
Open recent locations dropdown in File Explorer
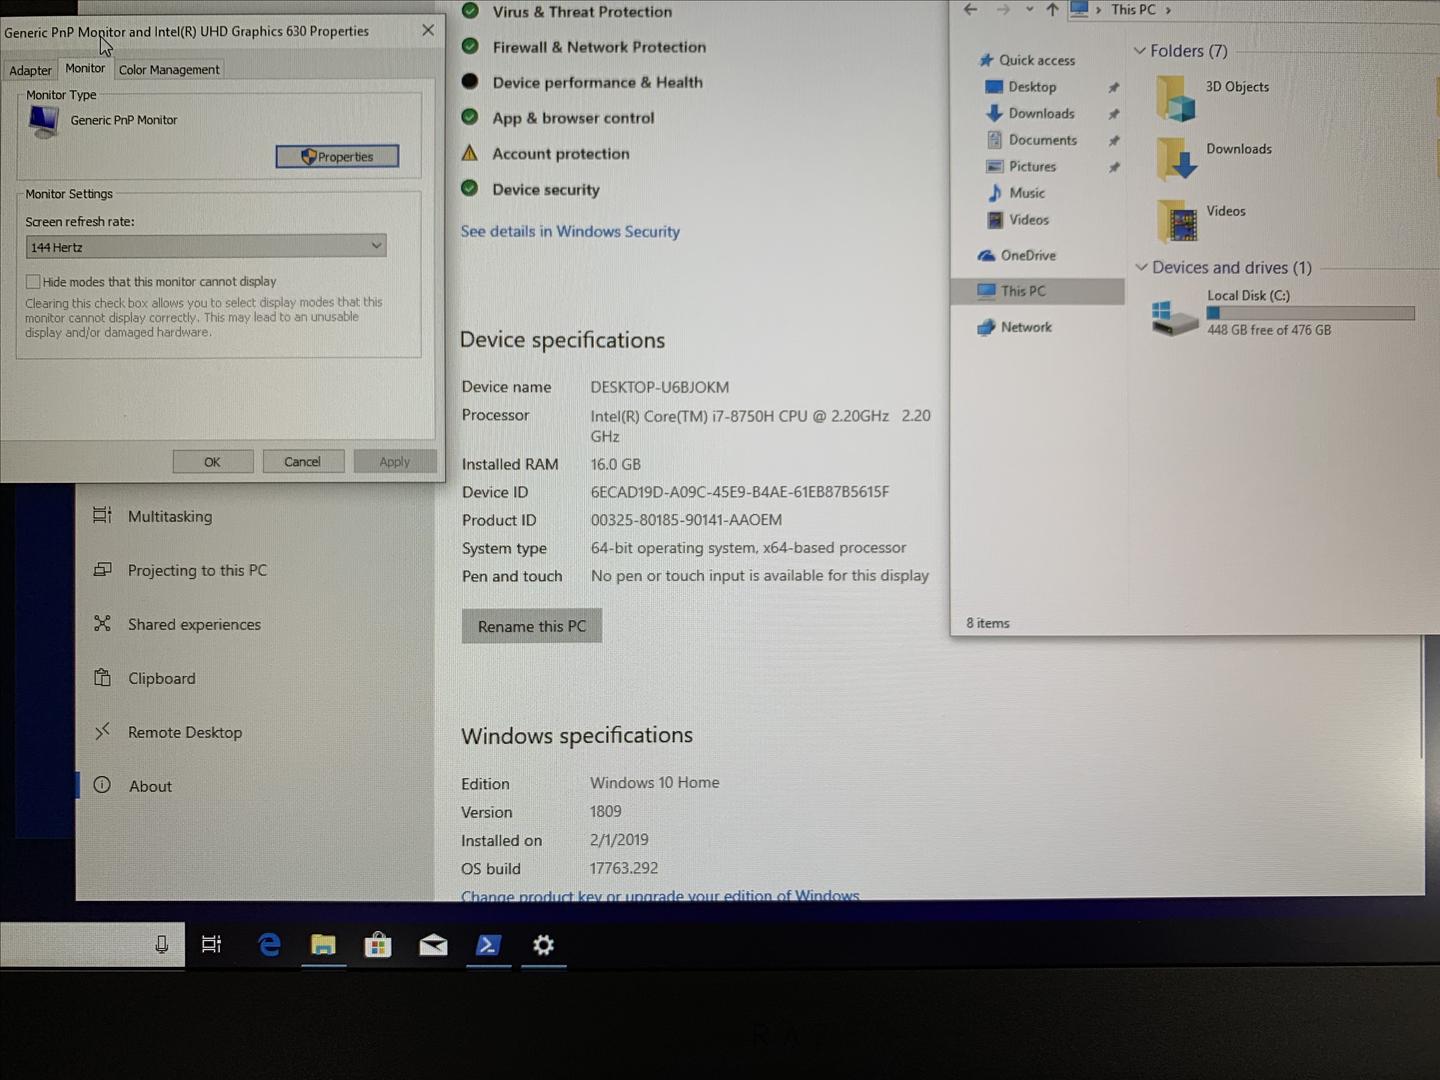pyautogui.click(x=1029, y=10)
